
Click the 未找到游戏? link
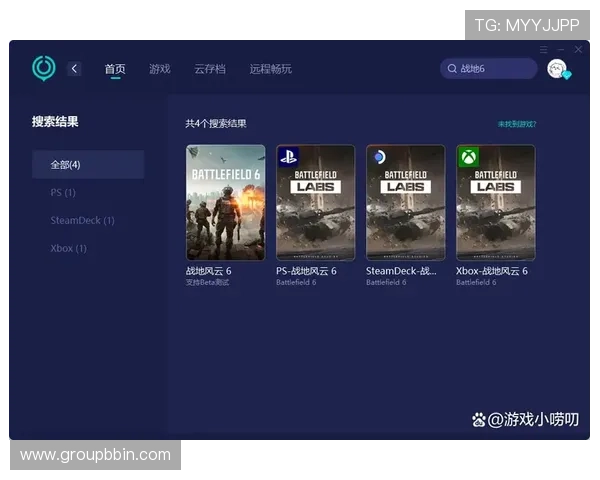coord(517,124)
